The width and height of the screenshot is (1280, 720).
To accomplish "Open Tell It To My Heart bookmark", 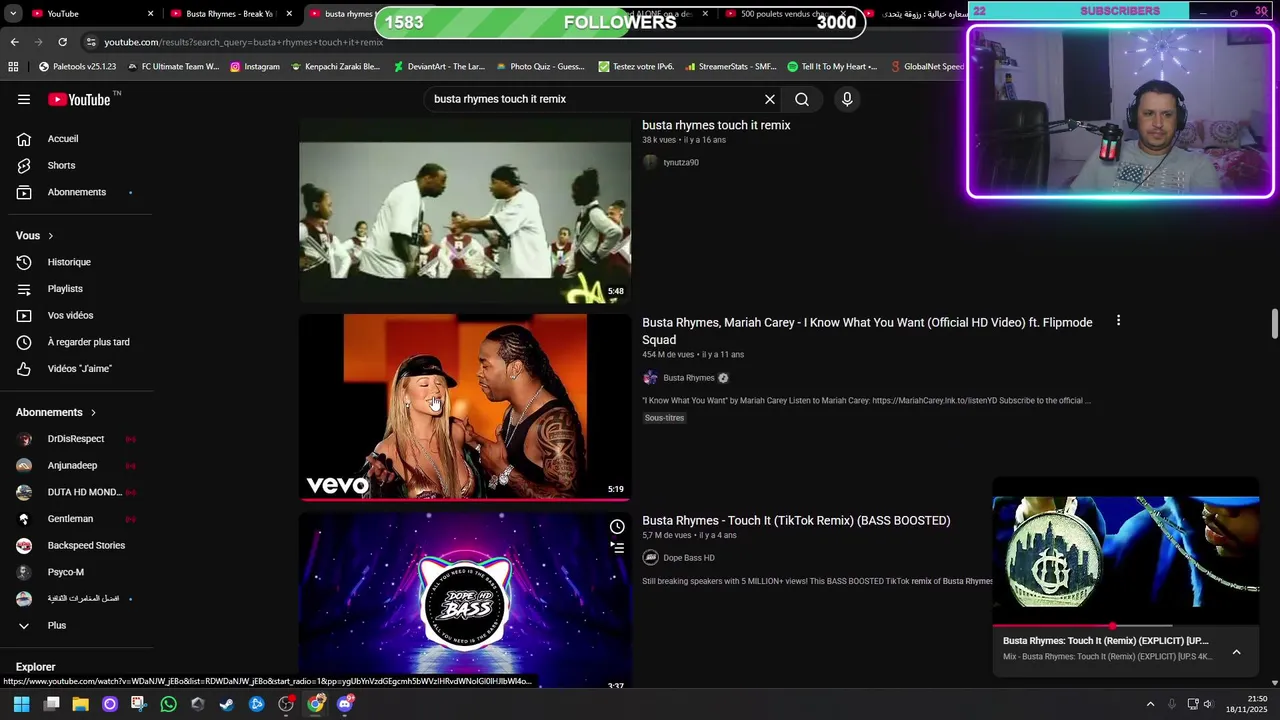I will (x=832, y=67).
